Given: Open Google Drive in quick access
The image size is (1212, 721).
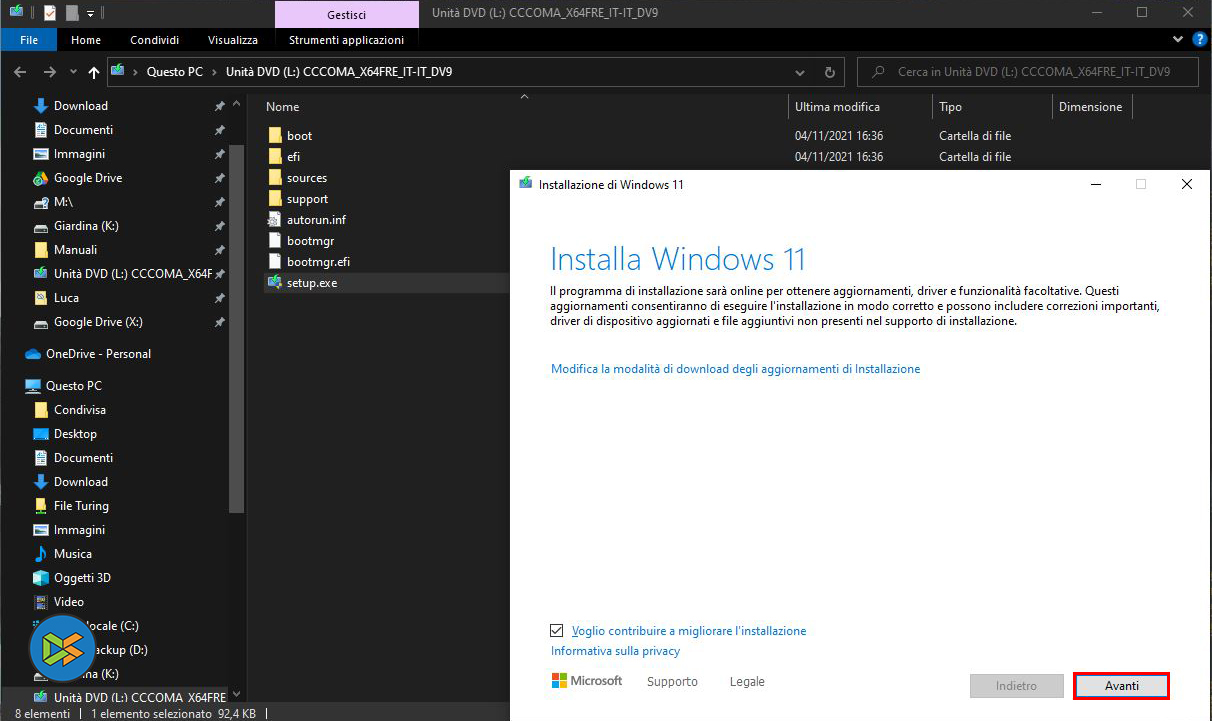Looking at the screenshot, I should tap(87, 178).
